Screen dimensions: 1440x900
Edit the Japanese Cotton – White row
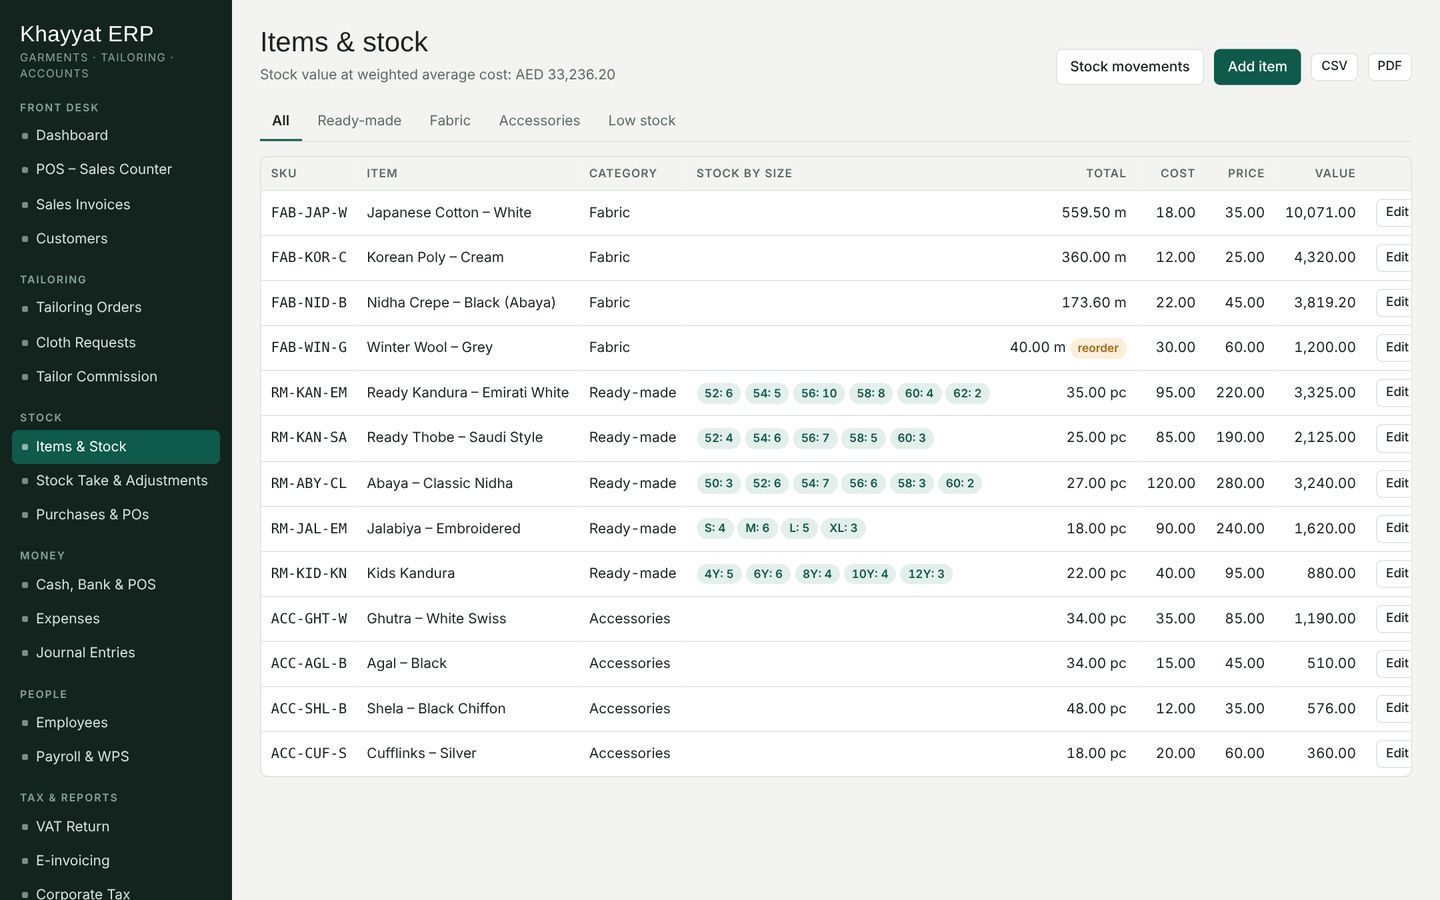tap(1396, 212)
